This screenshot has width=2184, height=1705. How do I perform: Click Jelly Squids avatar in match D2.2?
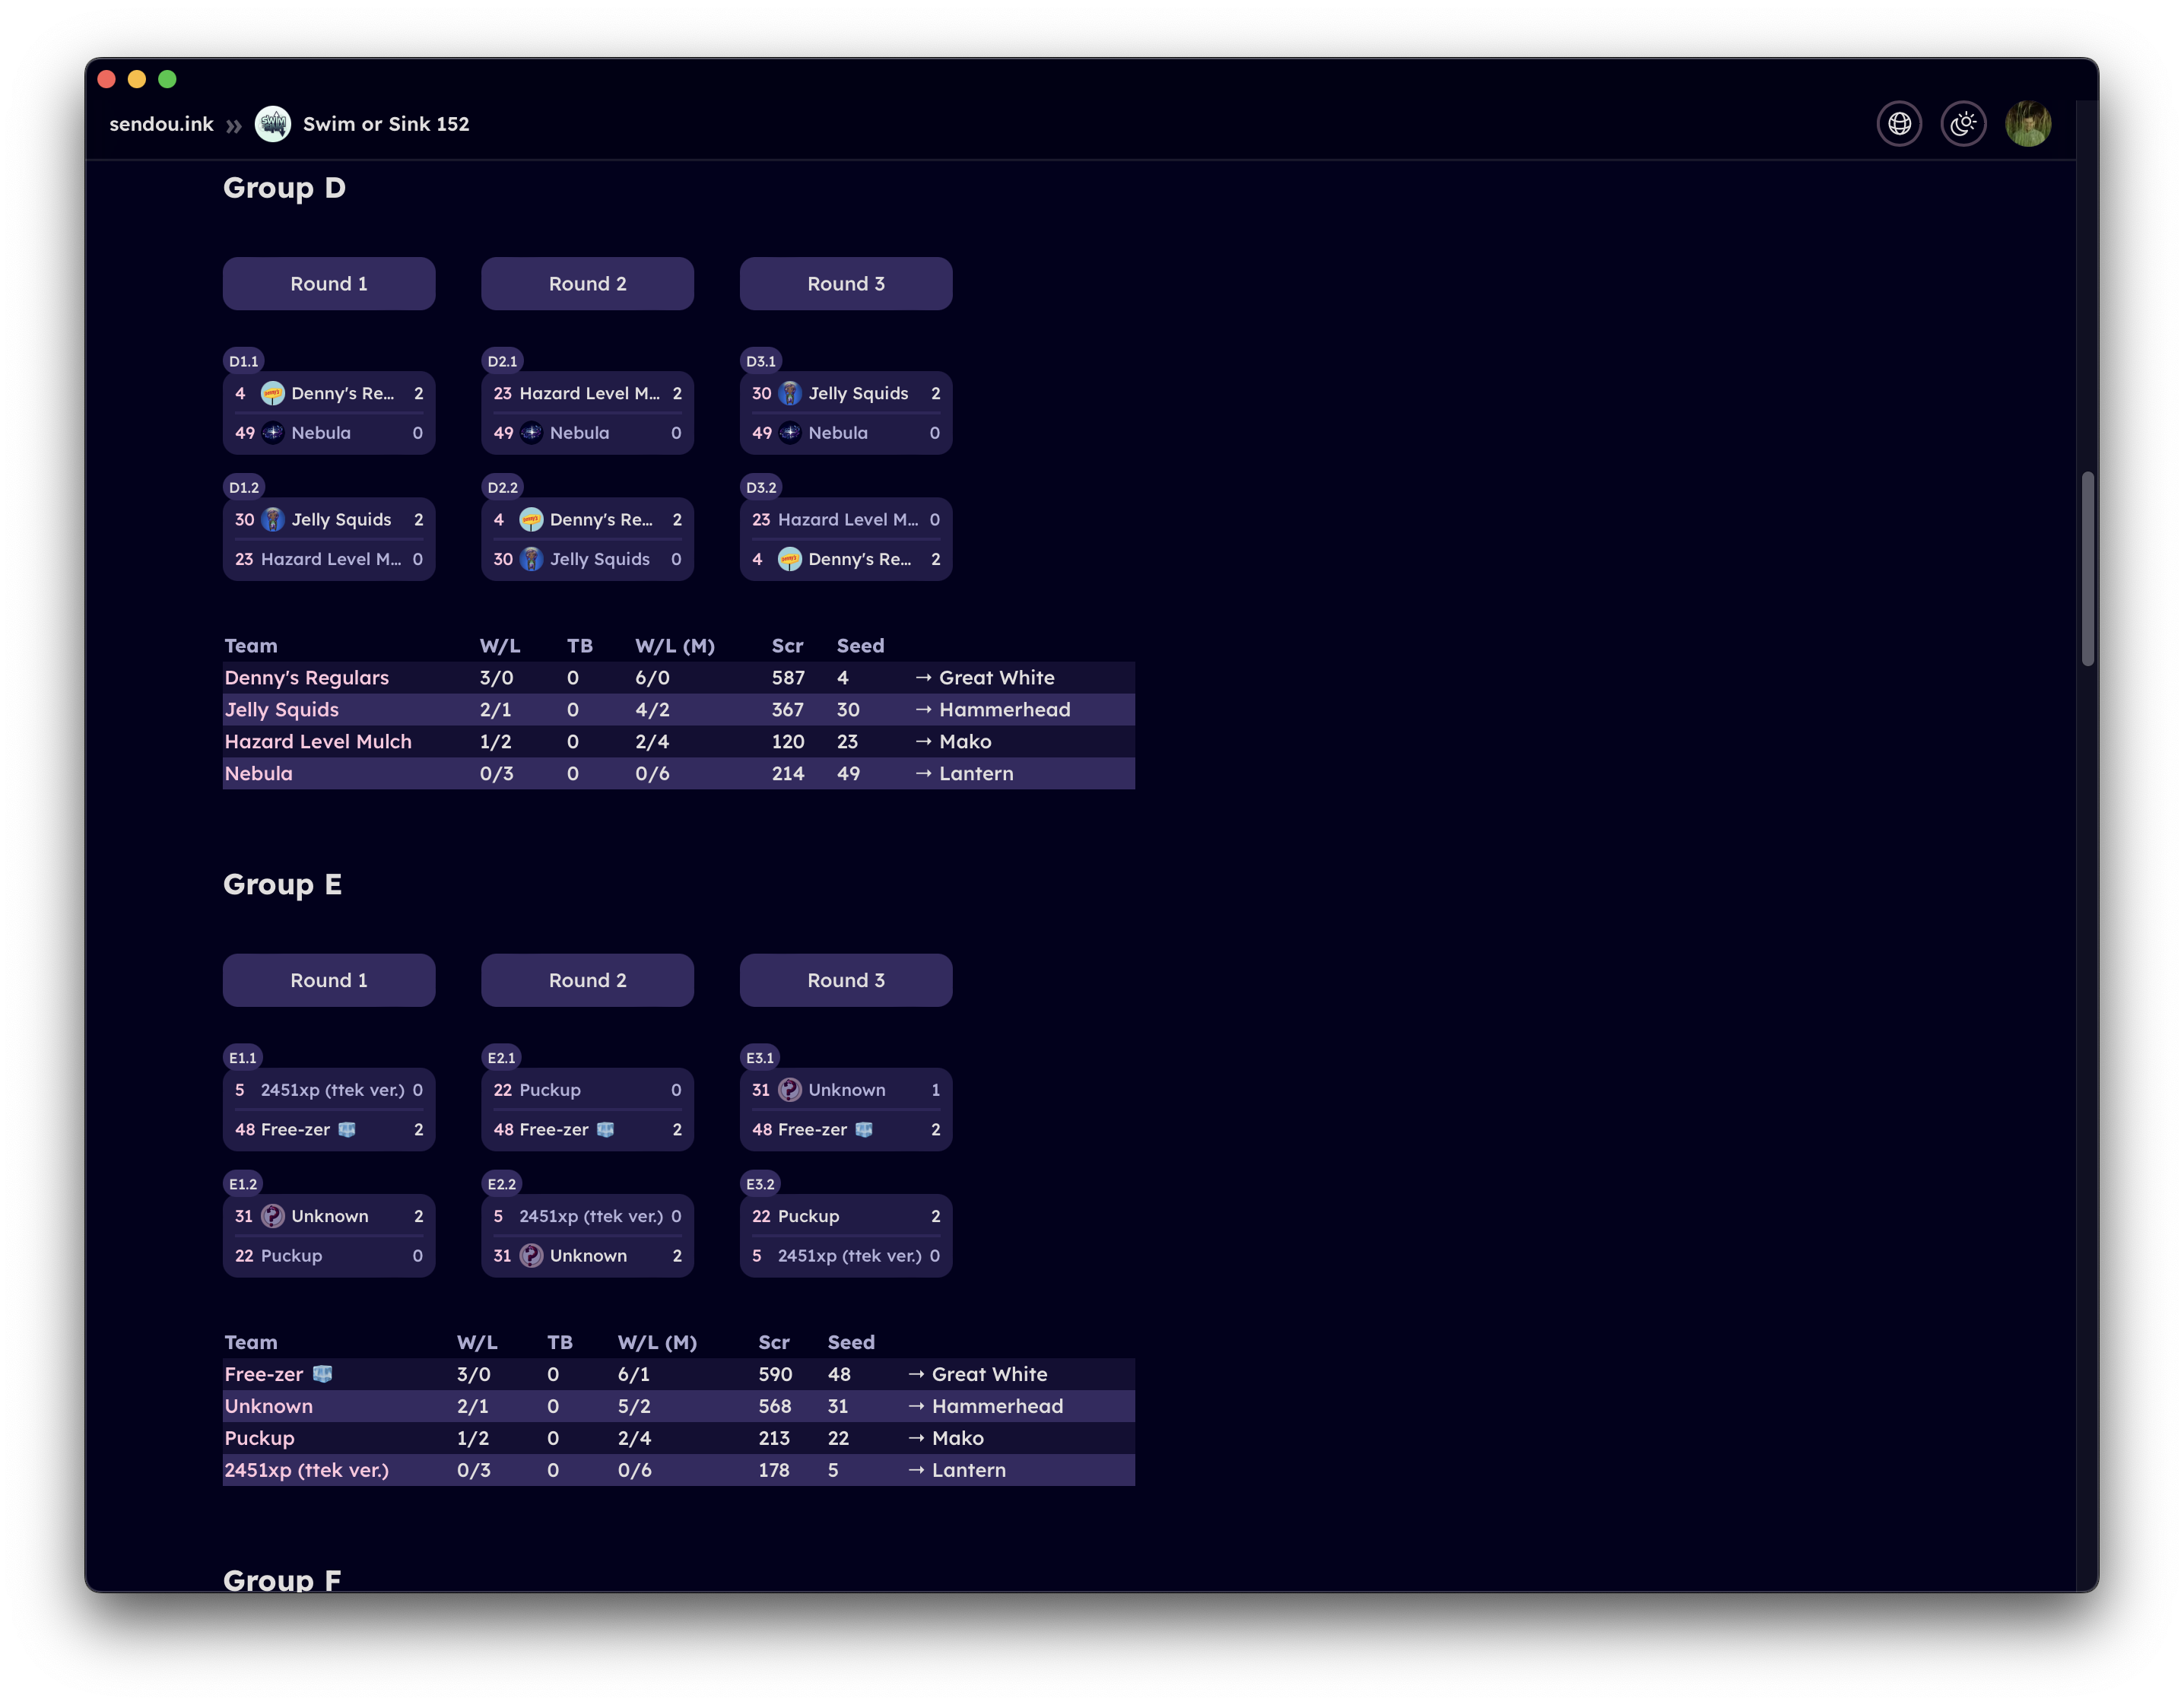click(532, 559)
